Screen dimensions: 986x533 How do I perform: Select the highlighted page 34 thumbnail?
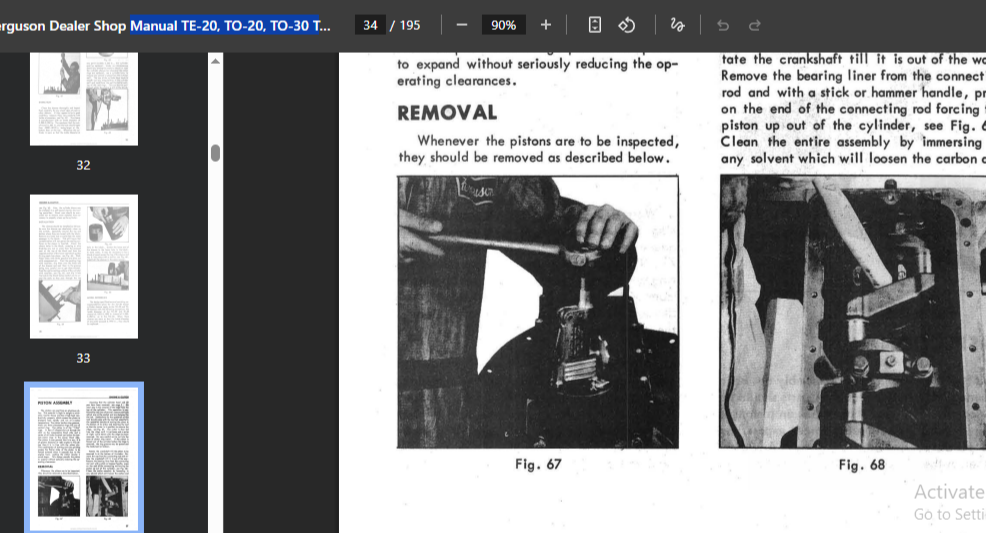click(84, 456)
